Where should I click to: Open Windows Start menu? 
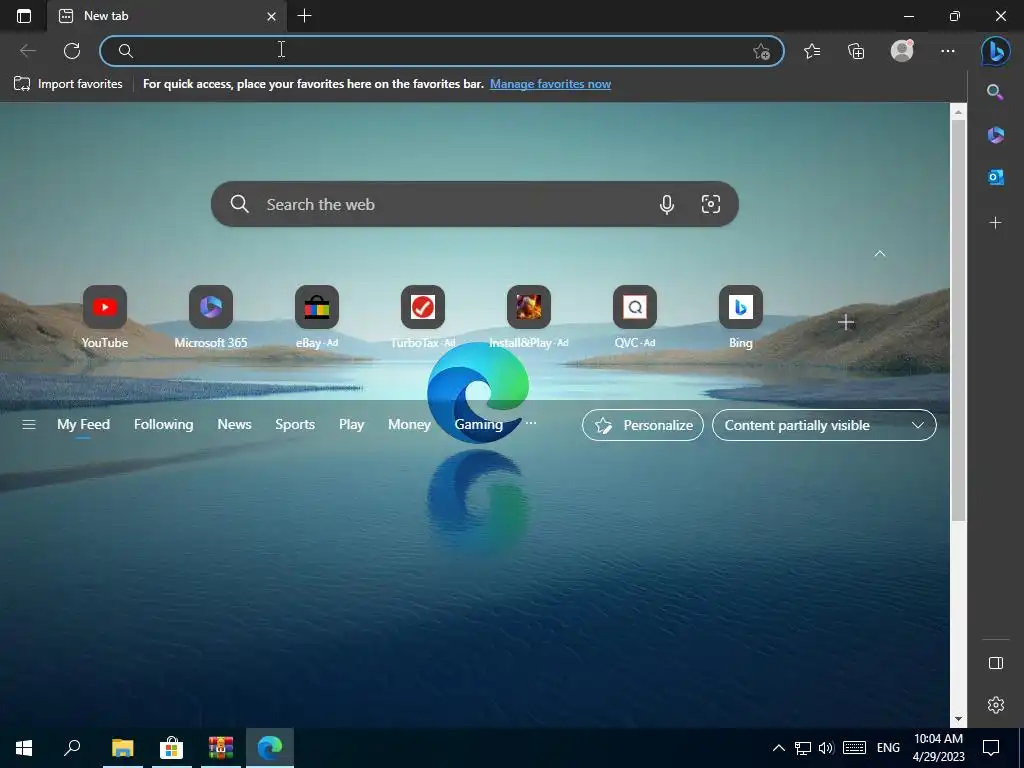(24, 748)
